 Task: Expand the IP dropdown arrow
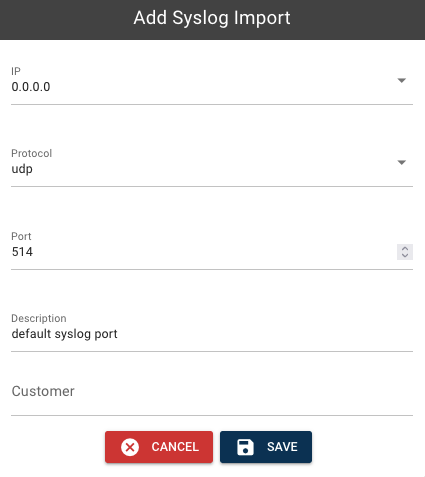[402, 80]
